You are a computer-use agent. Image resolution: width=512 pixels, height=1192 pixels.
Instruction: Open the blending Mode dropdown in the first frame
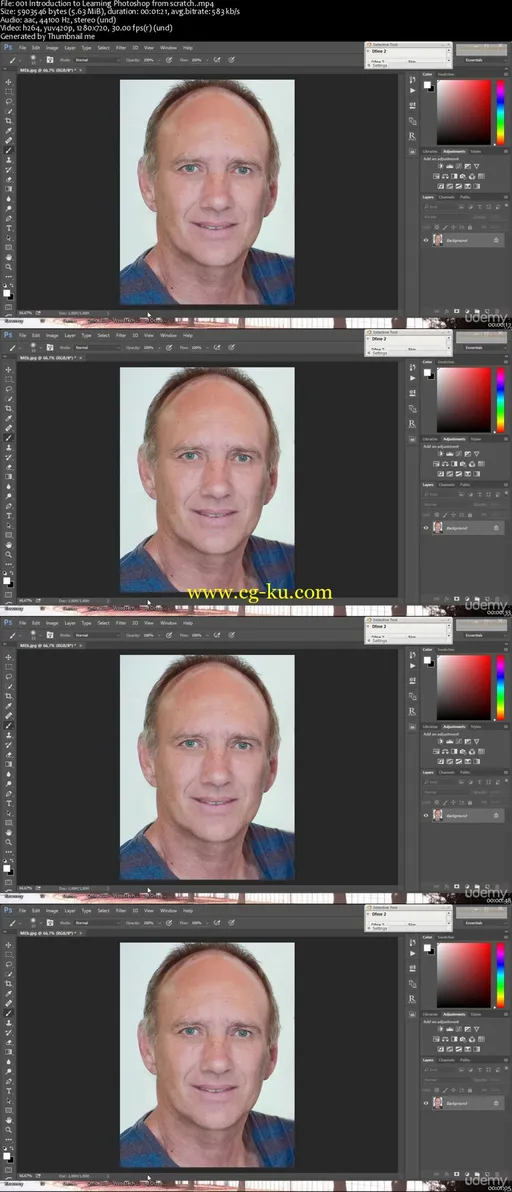(x=97, y=59)
